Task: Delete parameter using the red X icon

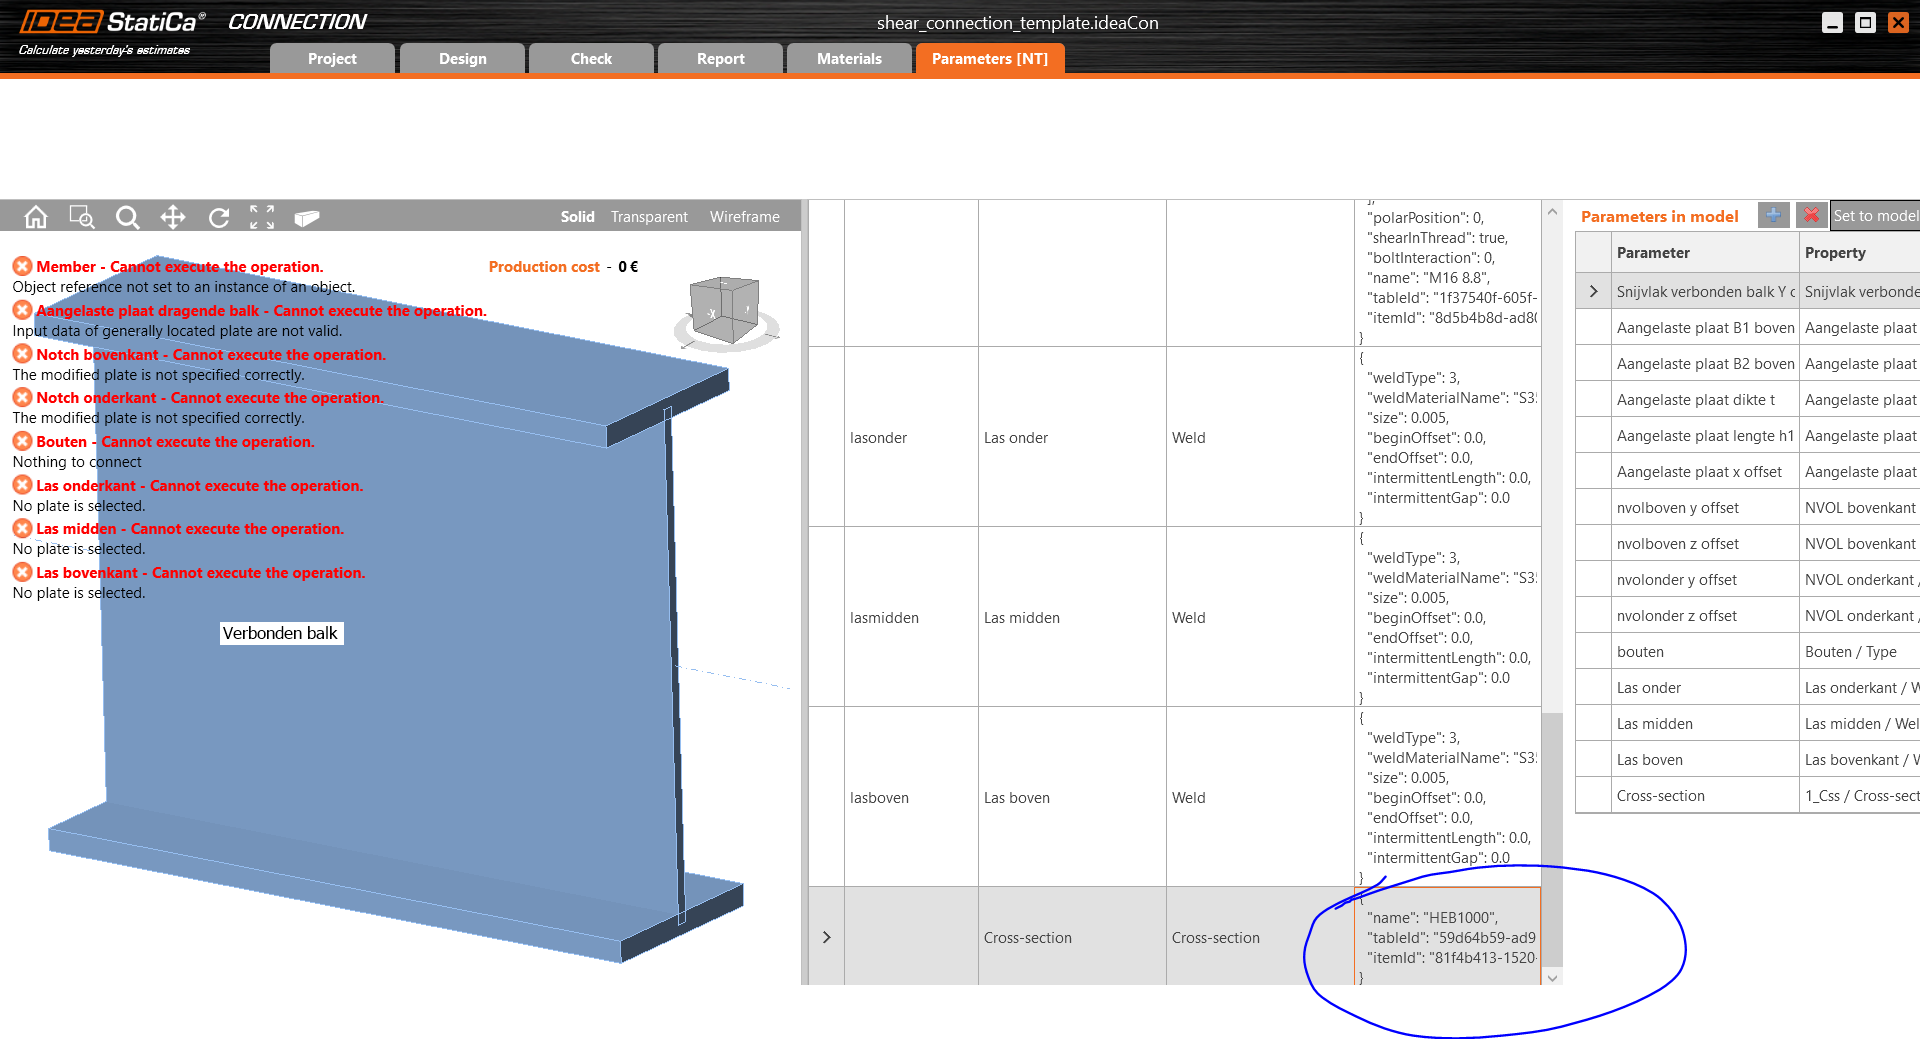Action: pyautogui.click(x=1811, y=215)
